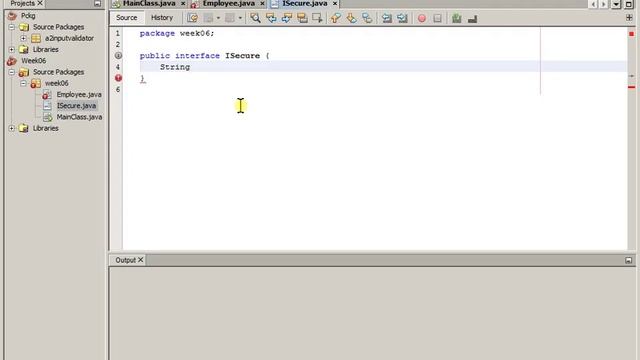Expand Libraries under Pckg project

tap(12, 49)
